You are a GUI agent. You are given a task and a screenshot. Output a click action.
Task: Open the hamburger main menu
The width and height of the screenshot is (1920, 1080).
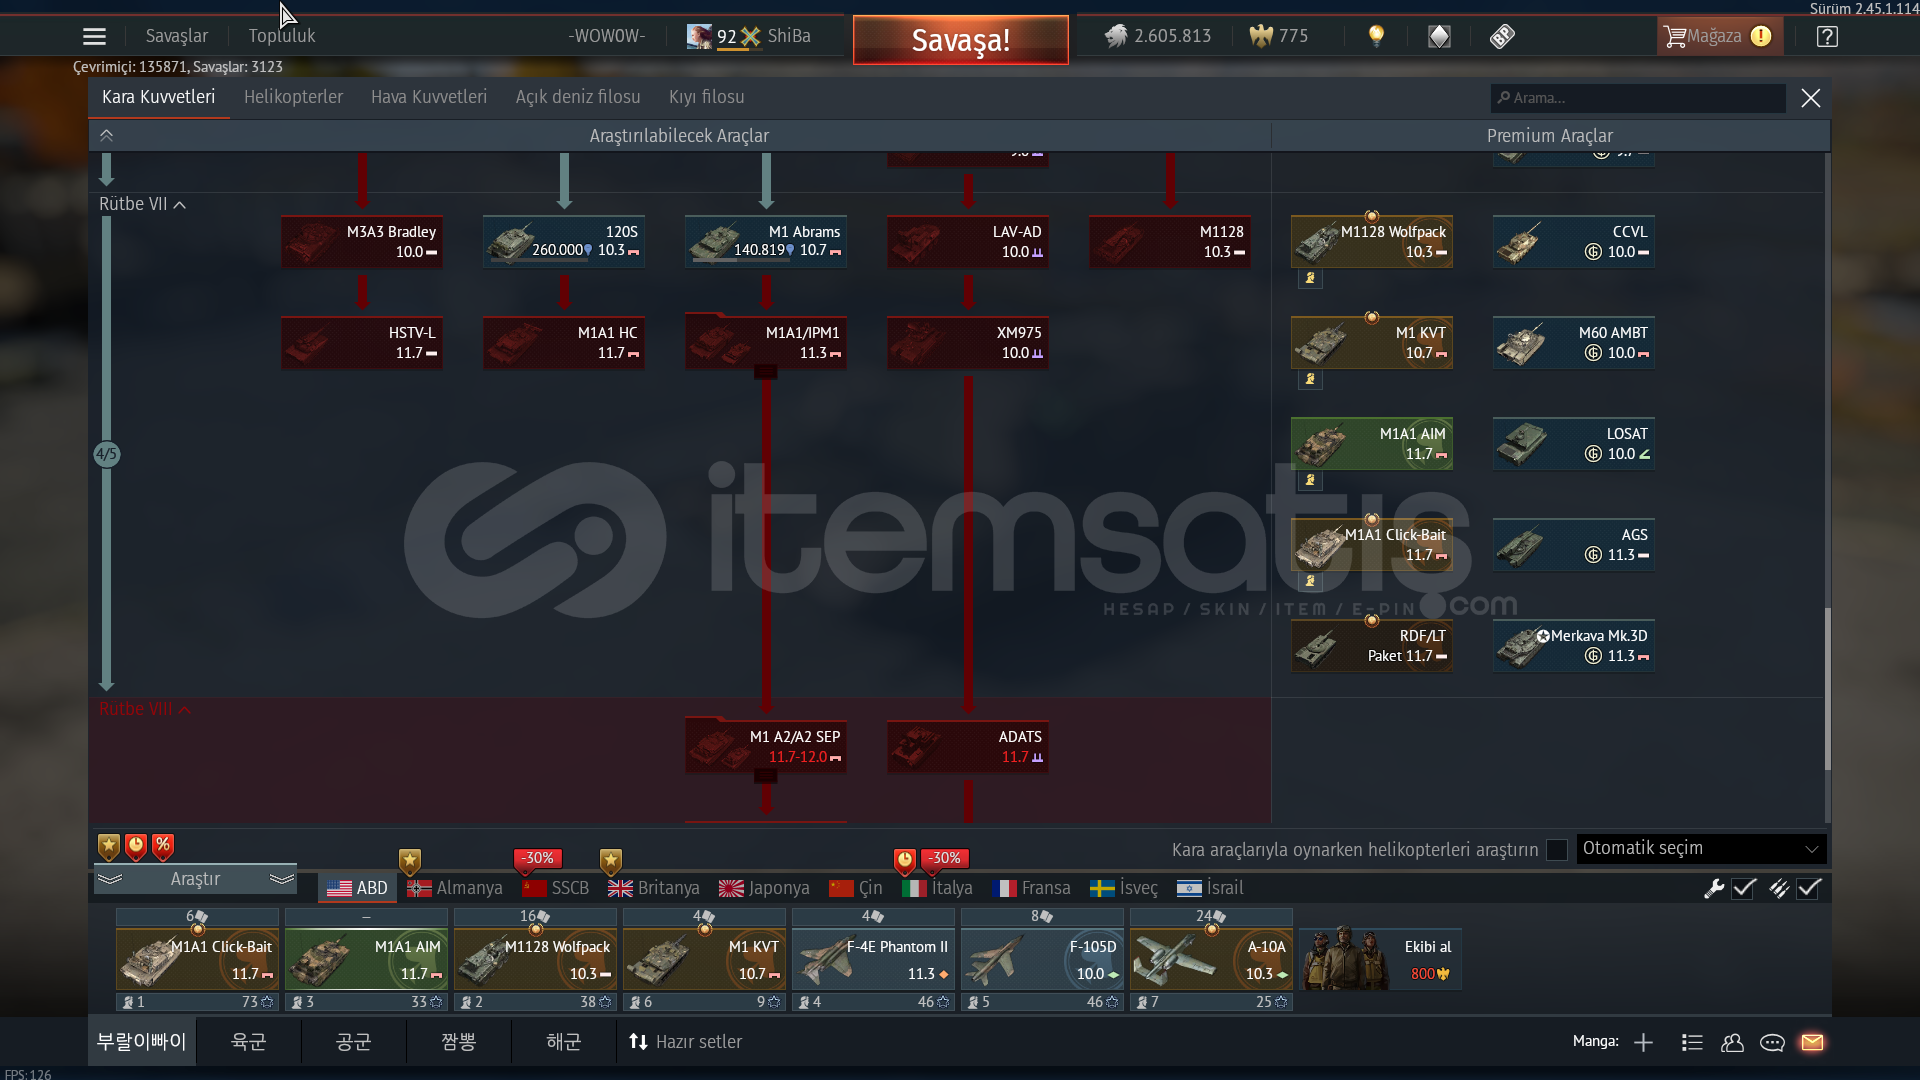click(x=94, y=37)
